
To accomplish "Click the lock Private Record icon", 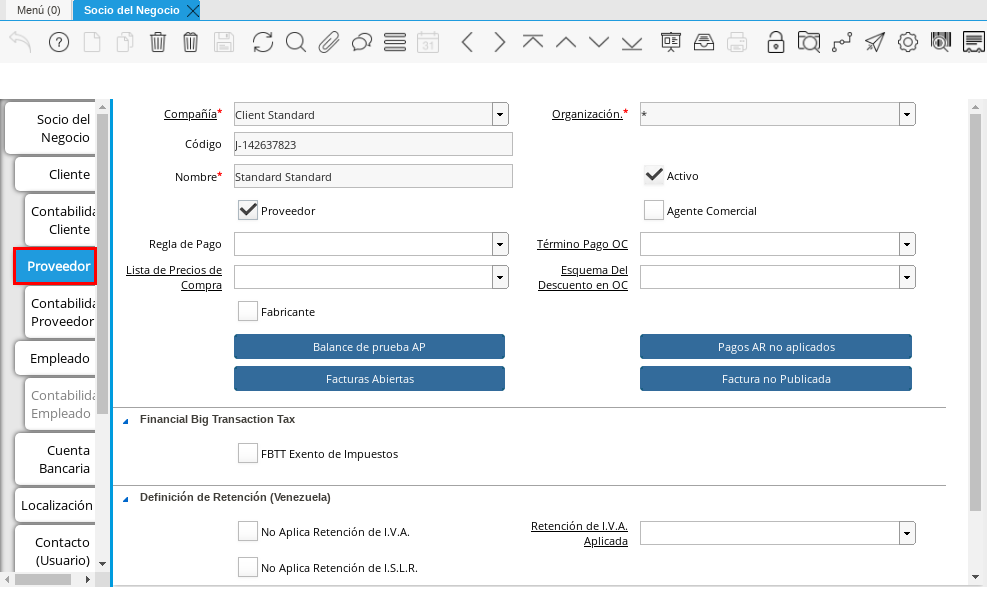I will (x=775, y=42).
